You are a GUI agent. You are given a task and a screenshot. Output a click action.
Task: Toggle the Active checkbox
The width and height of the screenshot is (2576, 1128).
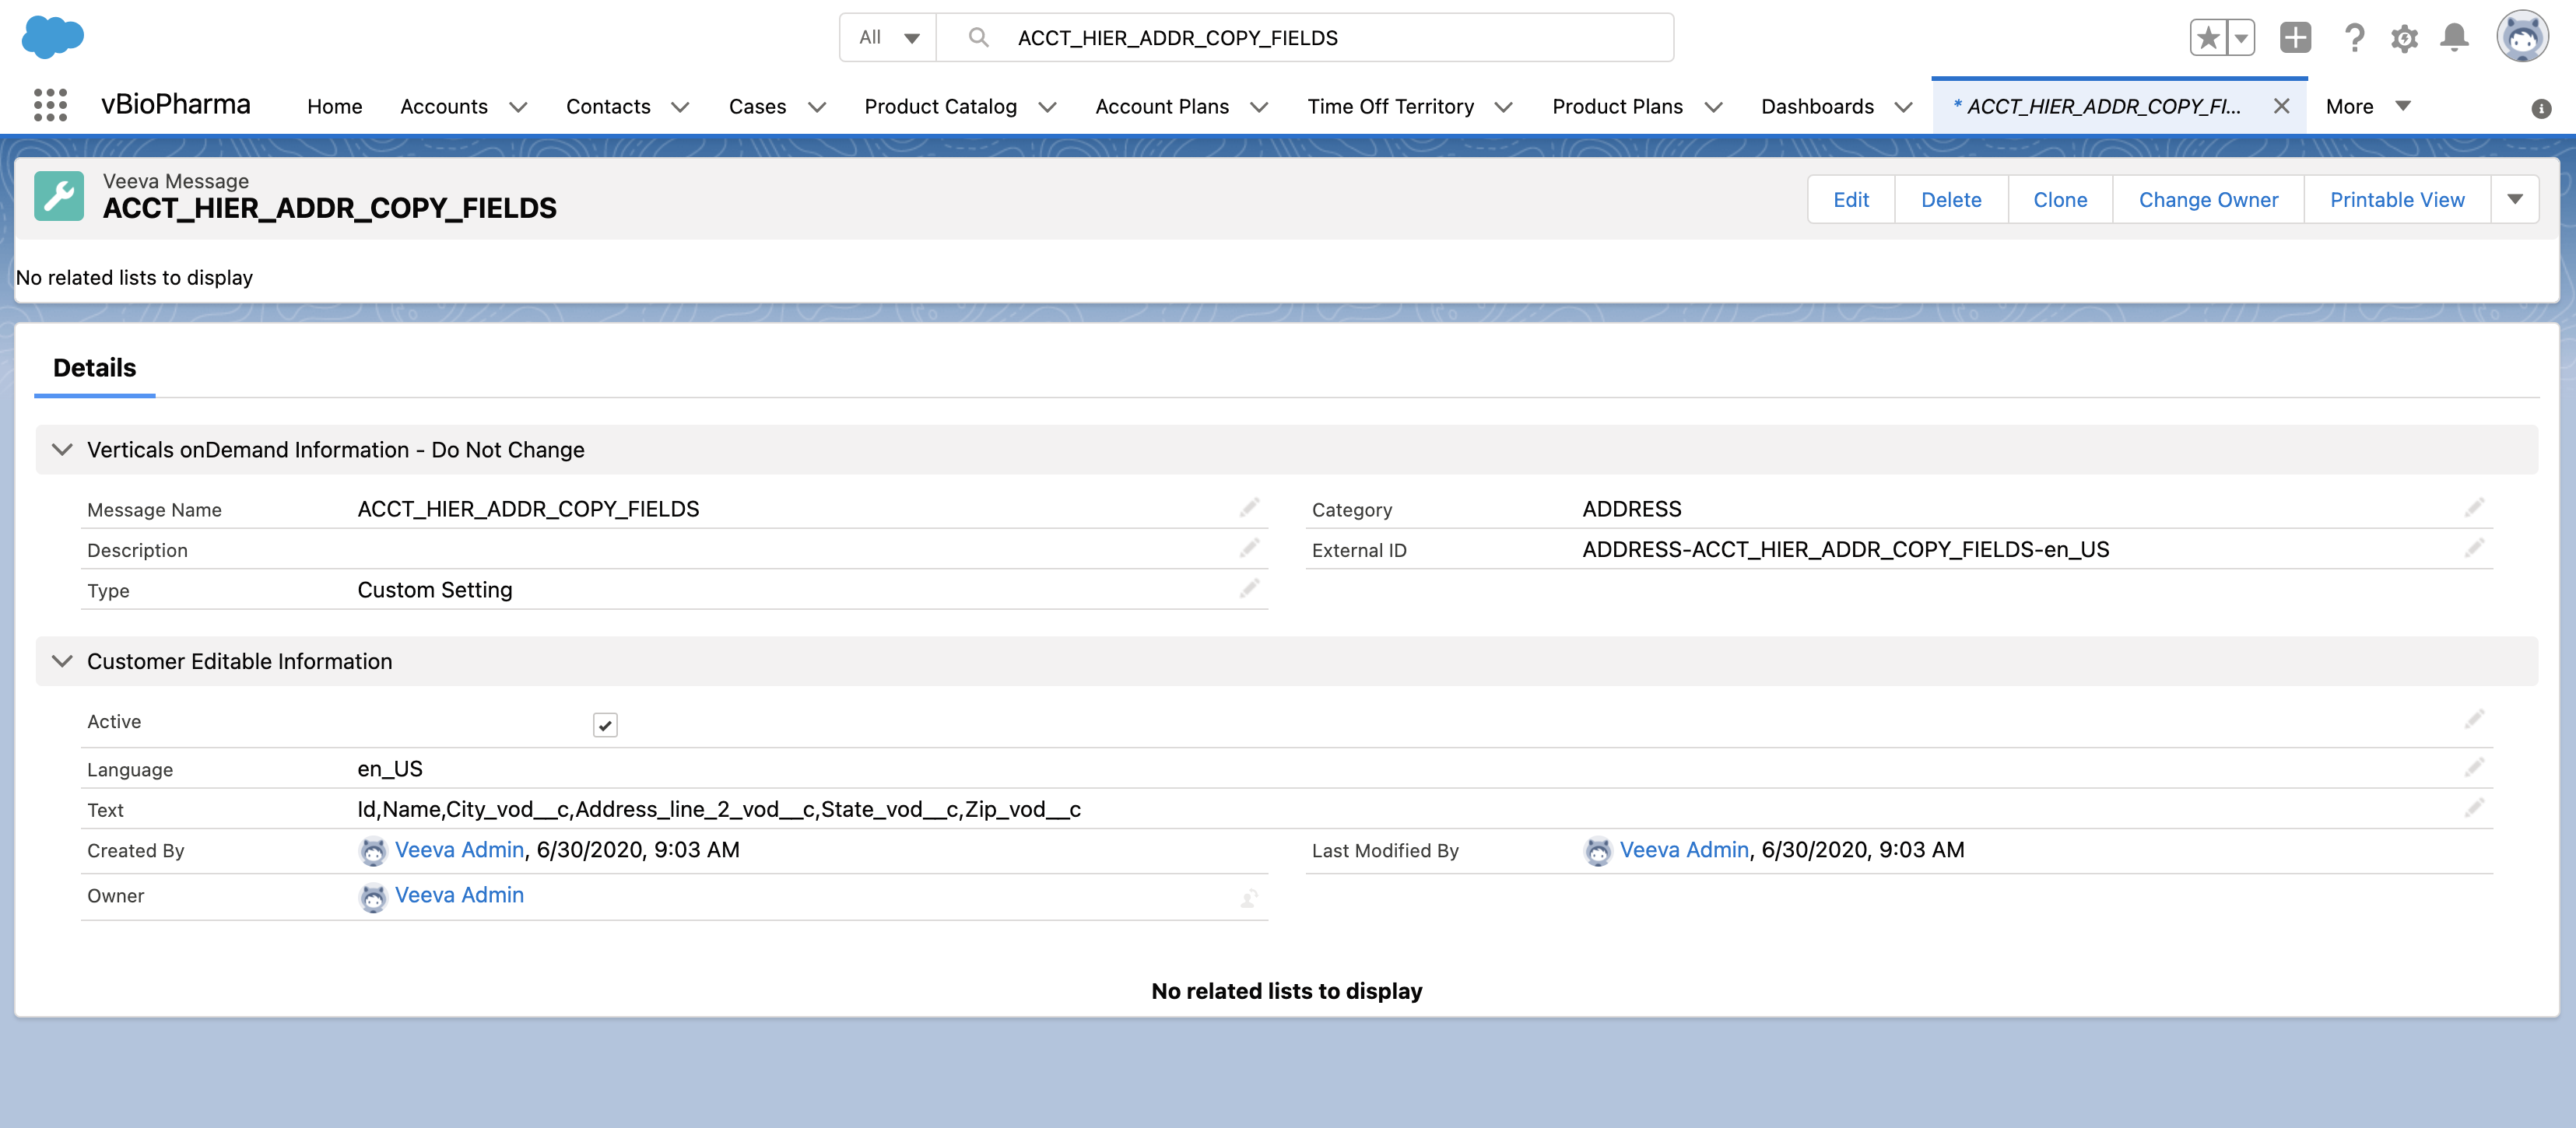click(605, 725)
